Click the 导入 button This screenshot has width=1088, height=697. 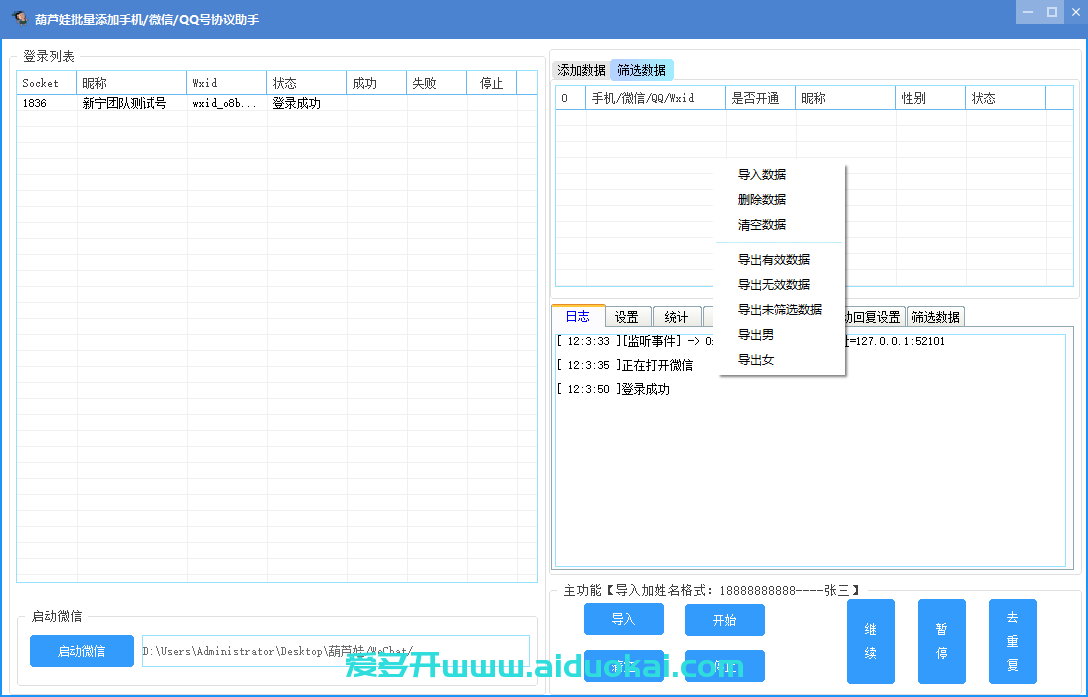[624, 619]
